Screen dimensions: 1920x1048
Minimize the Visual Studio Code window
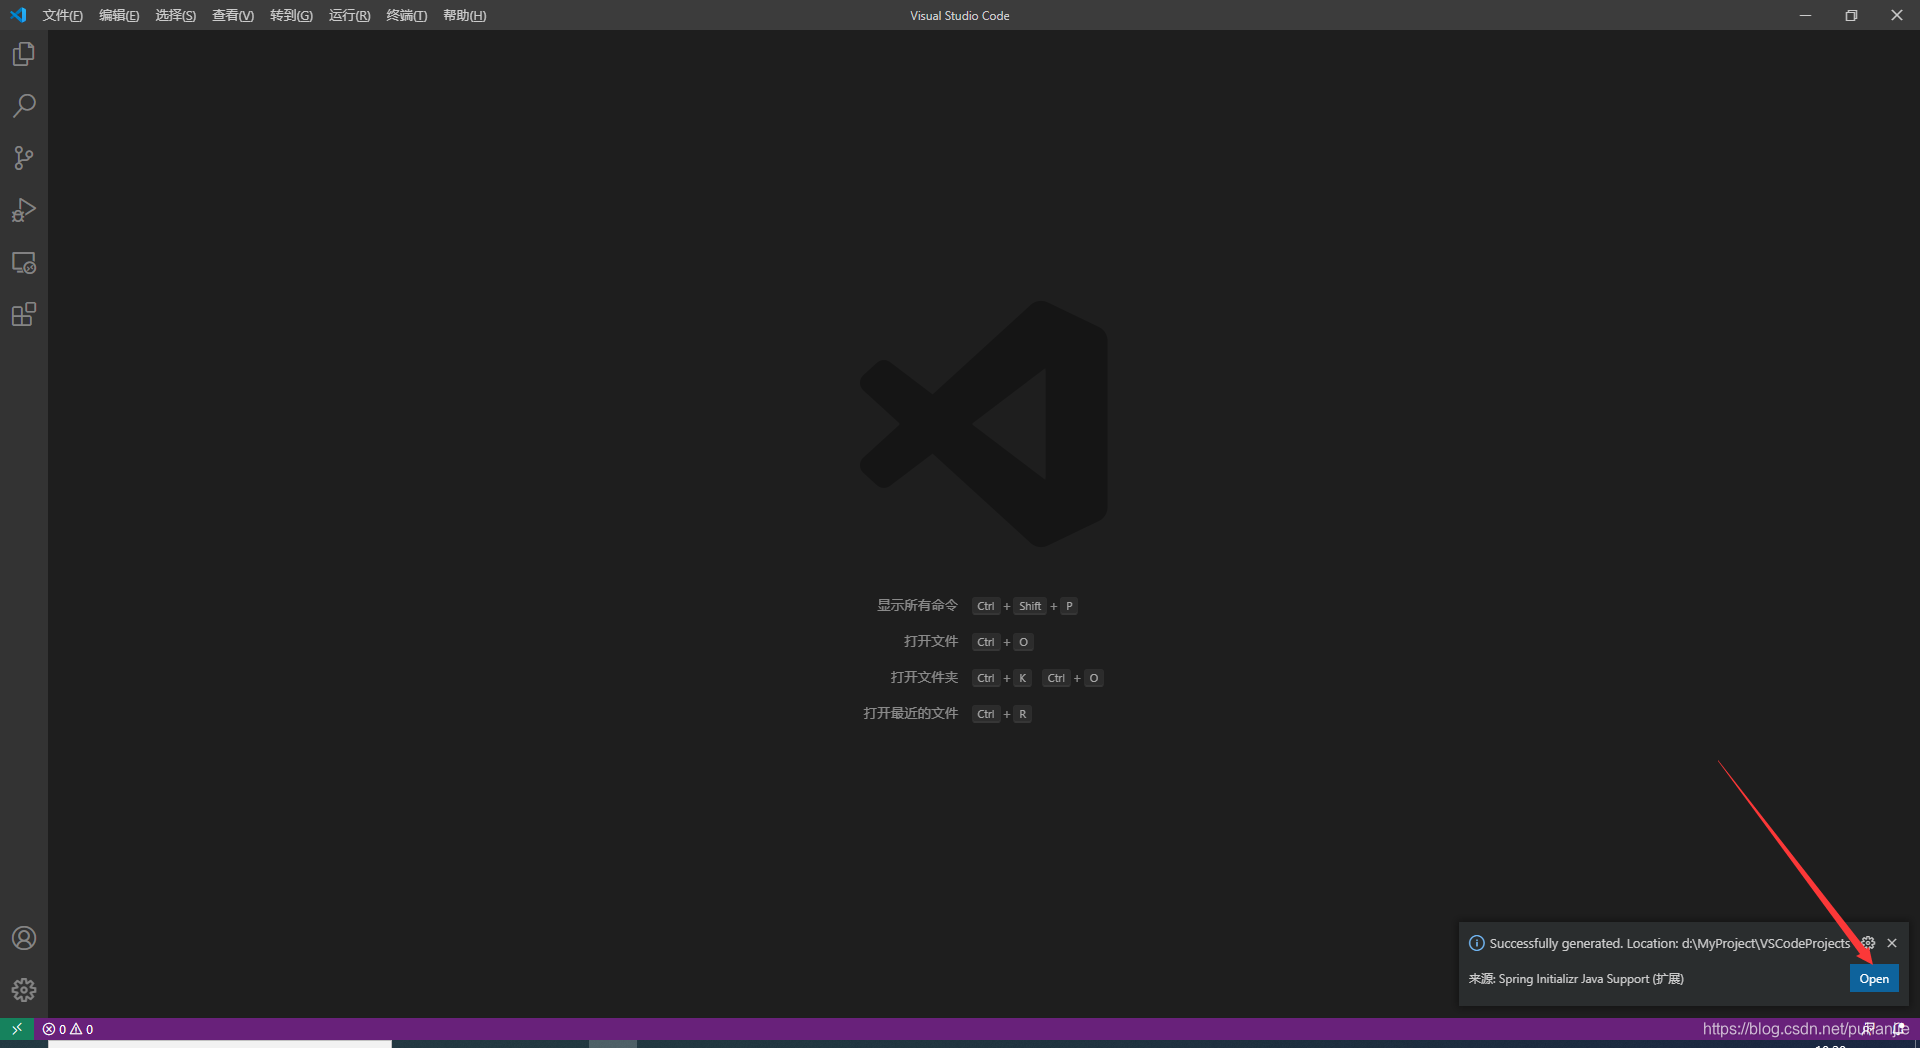[1805, 15]
